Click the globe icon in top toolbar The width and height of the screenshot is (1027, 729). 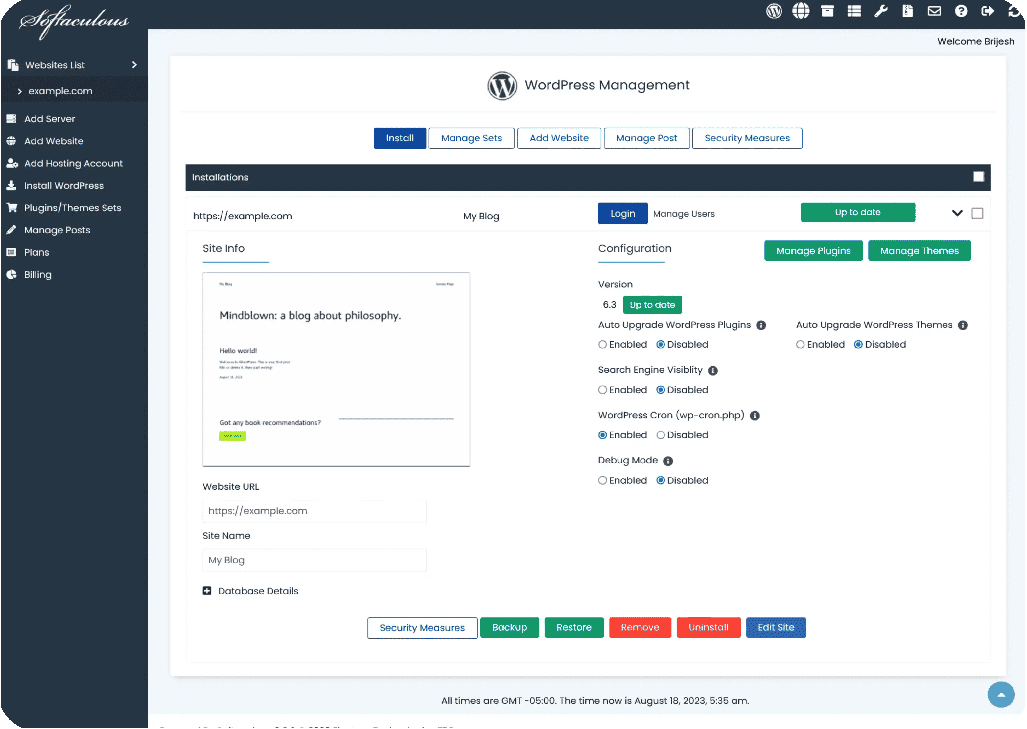pos(801,11)
